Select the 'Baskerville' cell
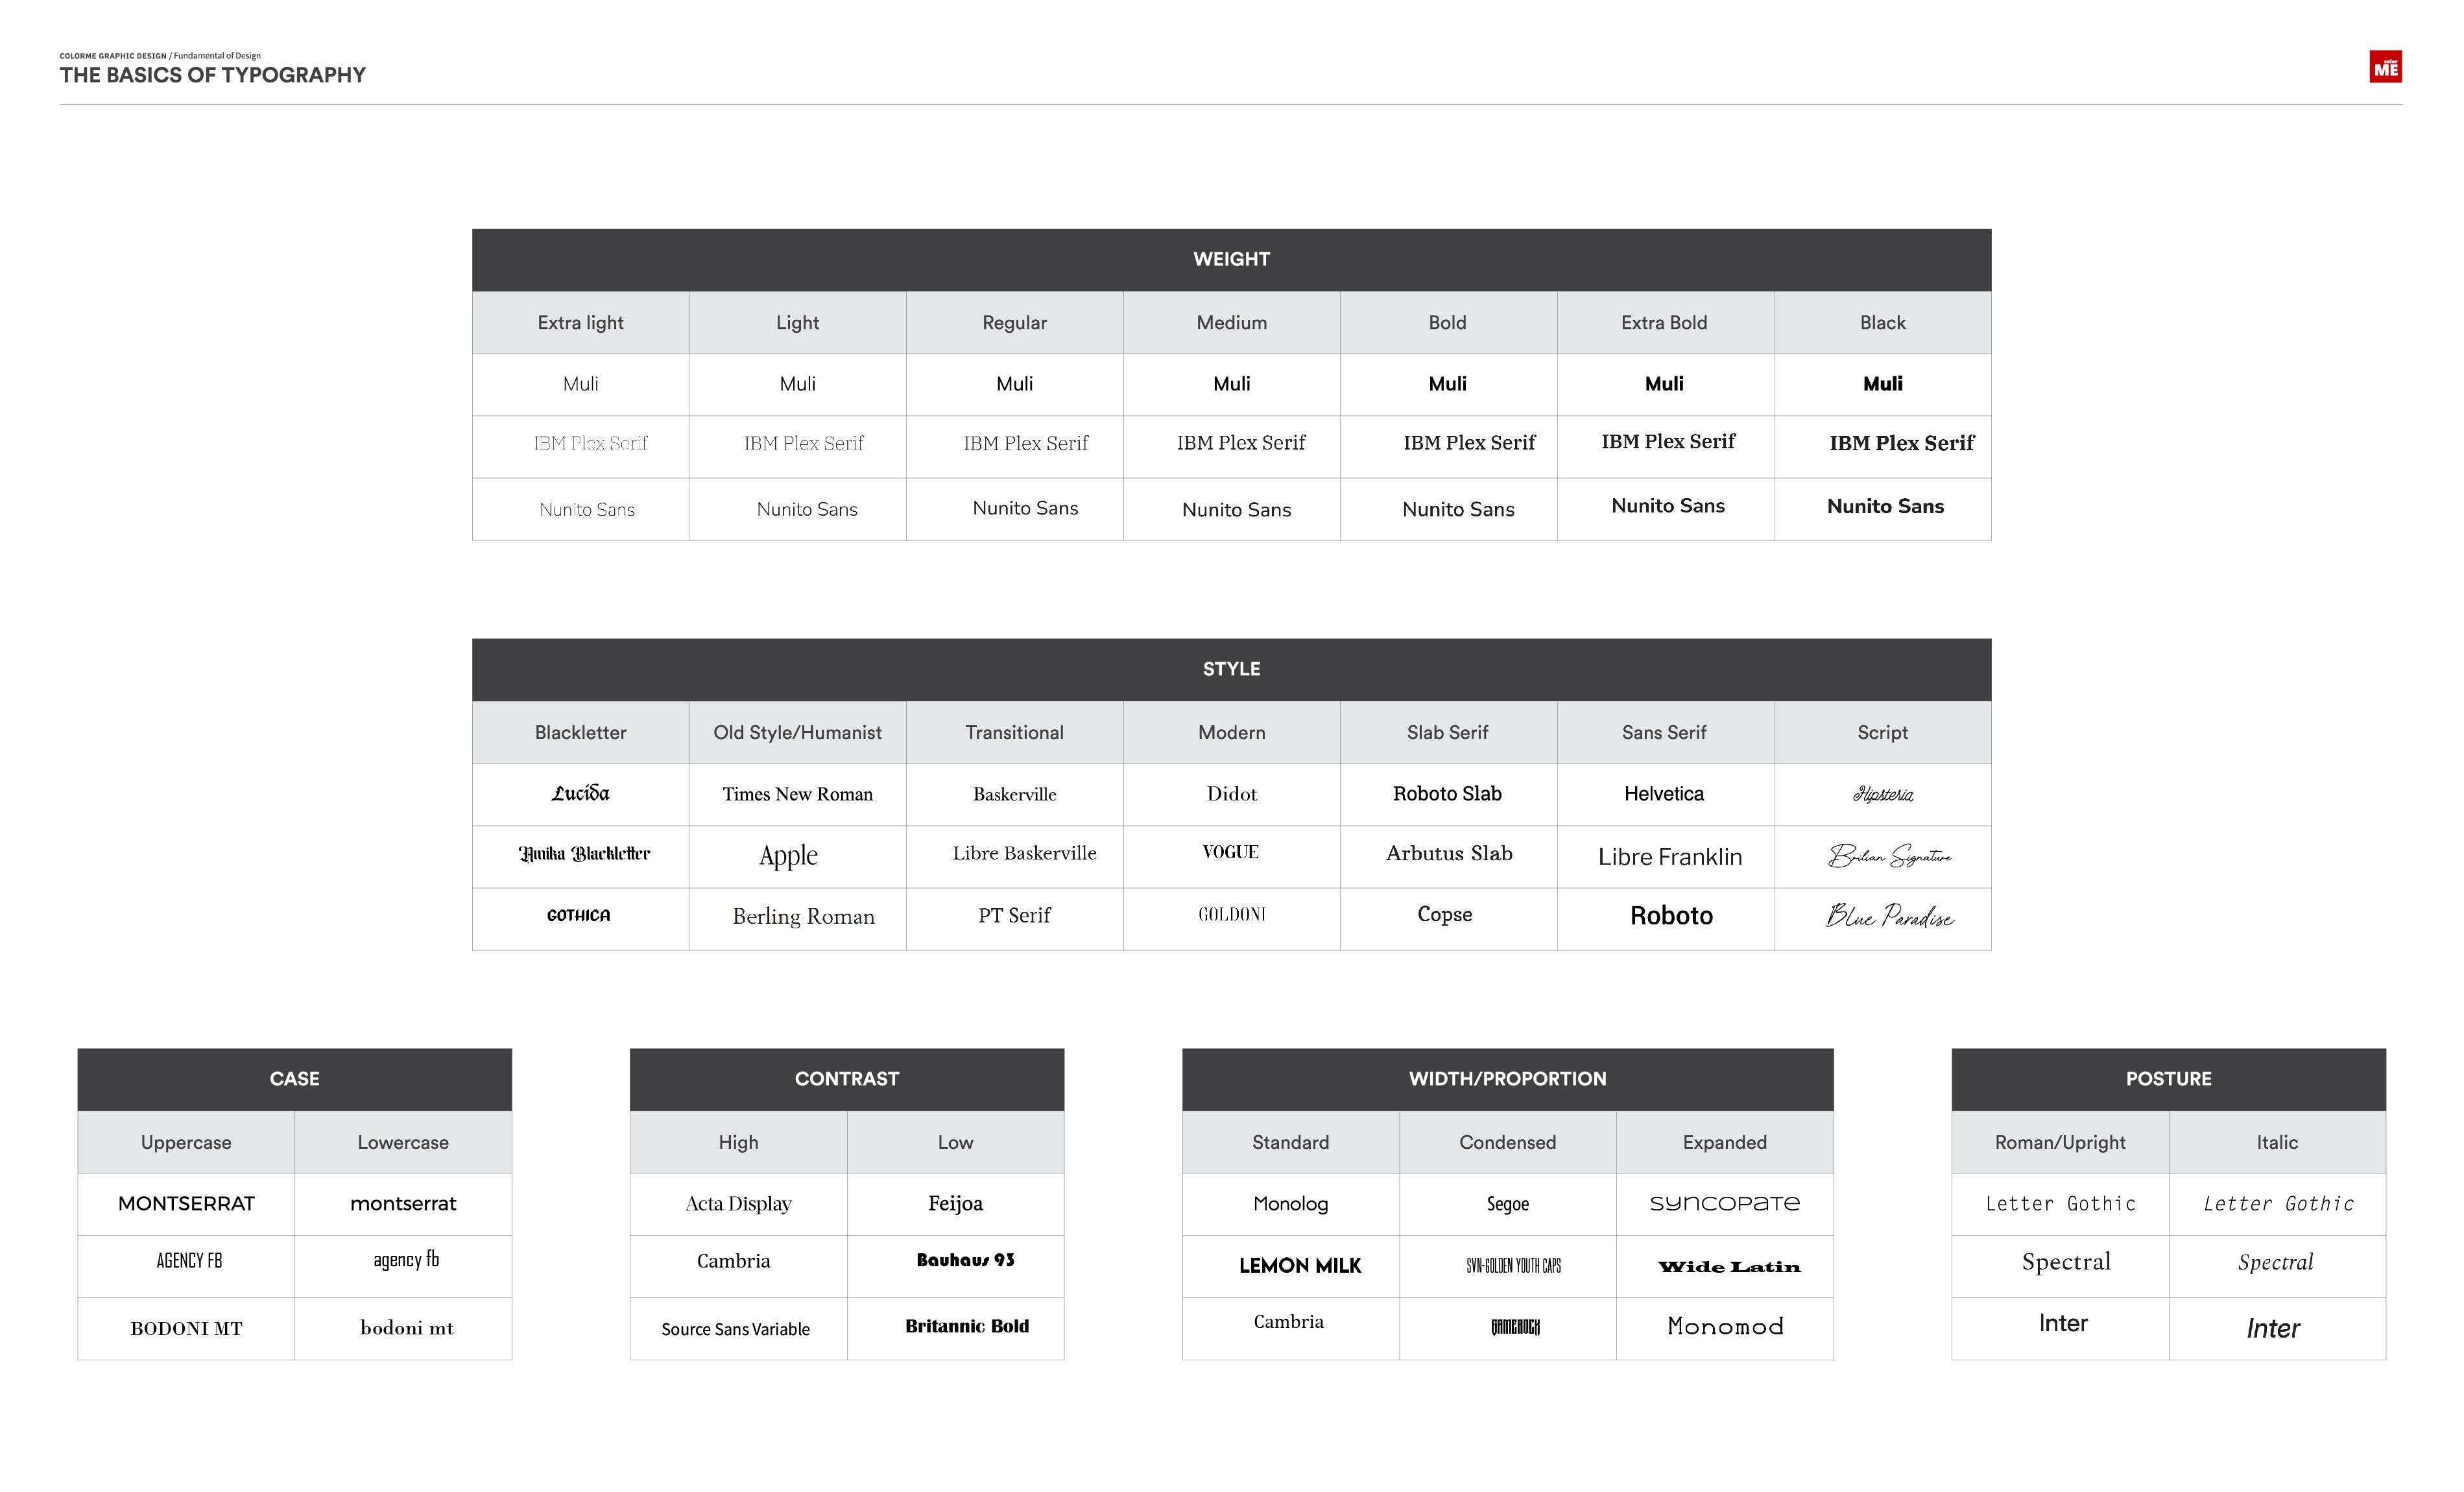This screenshot has height=1492, width=2464. pos(1014,795)
